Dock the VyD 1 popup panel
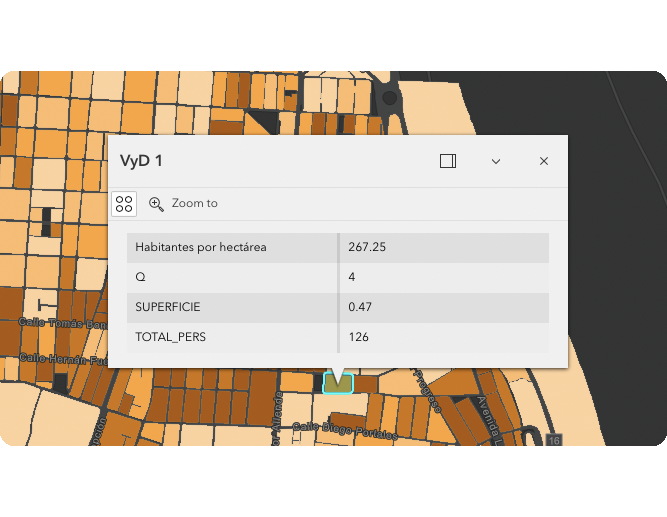667x517 pixels. [448, 161]
